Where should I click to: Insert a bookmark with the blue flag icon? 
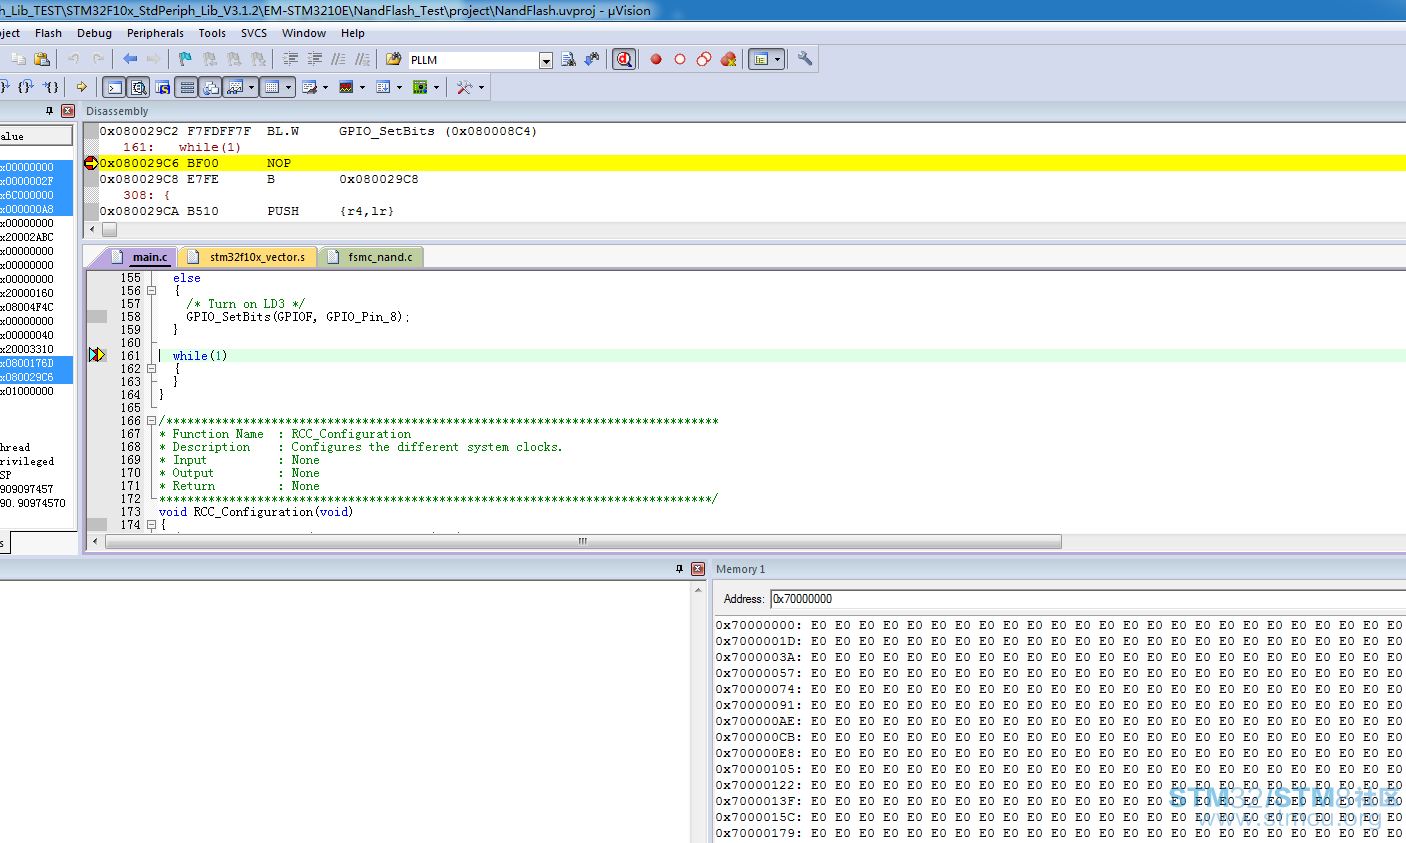point(185,59)
